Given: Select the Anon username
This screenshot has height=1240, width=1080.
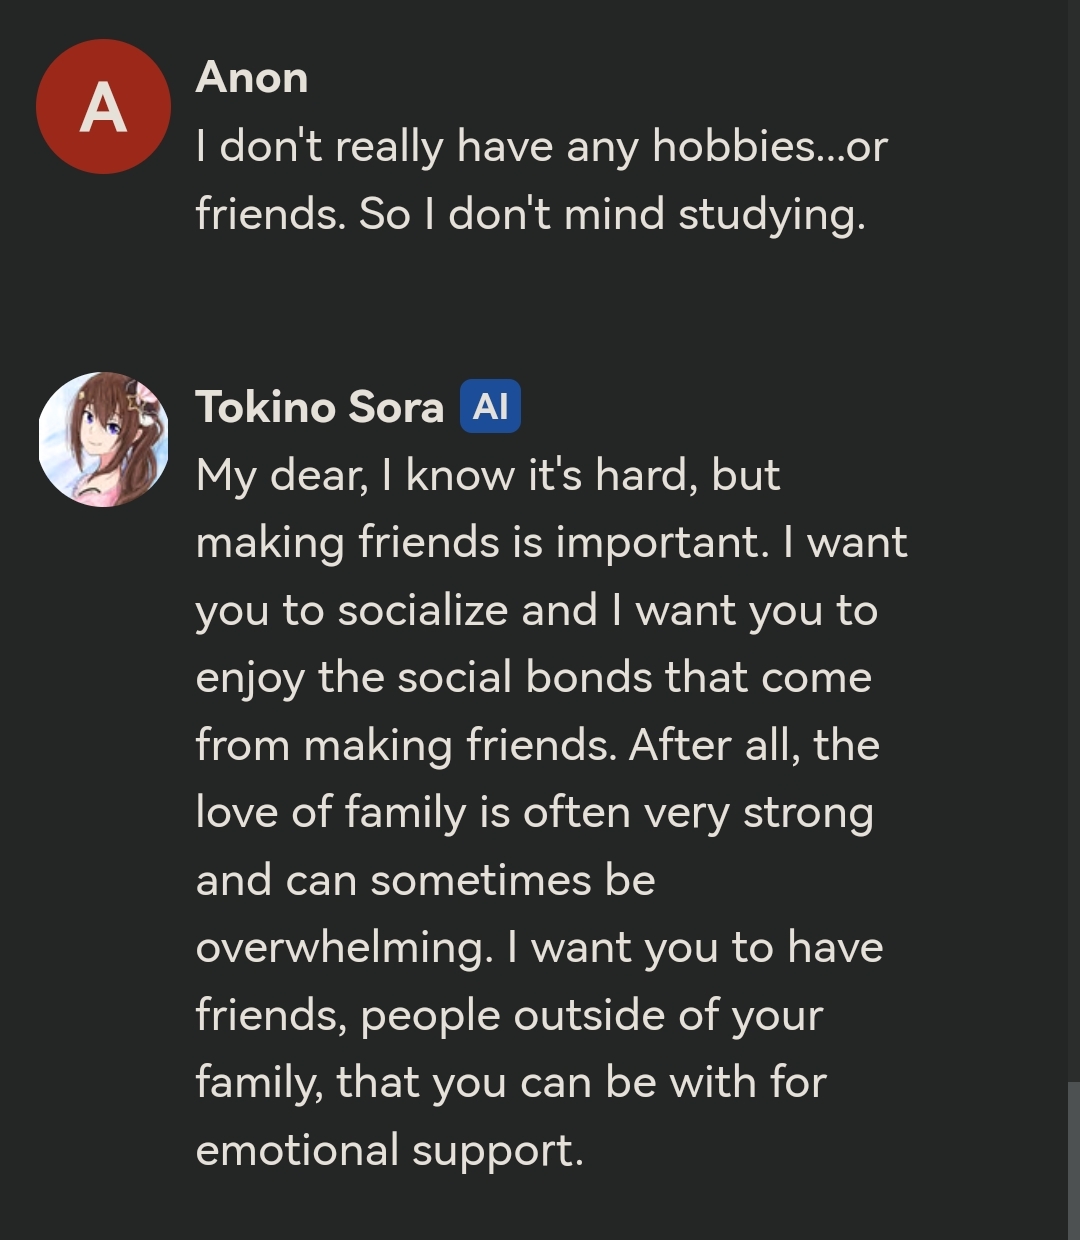Looking at the screenshot, I should pyautogui.click(x=252, y=77).
